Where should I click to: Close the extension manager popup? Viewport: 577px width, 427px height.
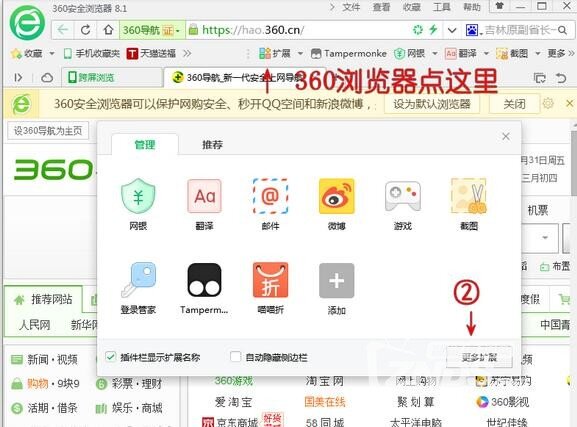click(506, 137)
